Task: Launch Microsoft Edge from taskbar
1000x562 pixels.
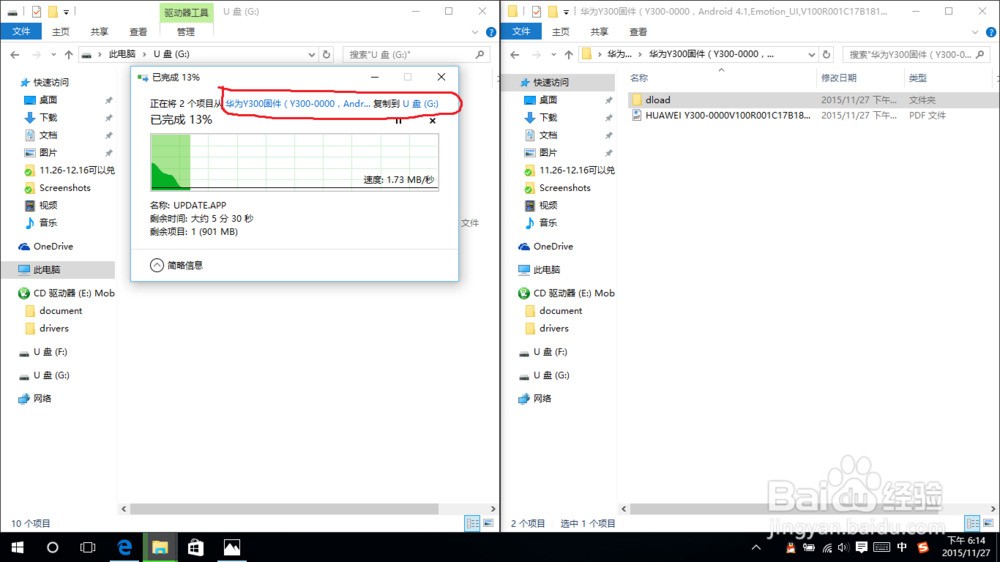Action: (124, 547)
